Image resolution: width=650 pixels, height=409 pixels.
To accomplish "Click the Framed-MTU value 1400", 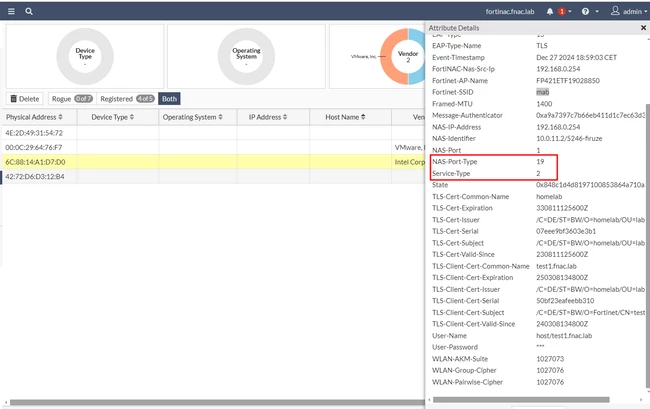I will 544,104.
